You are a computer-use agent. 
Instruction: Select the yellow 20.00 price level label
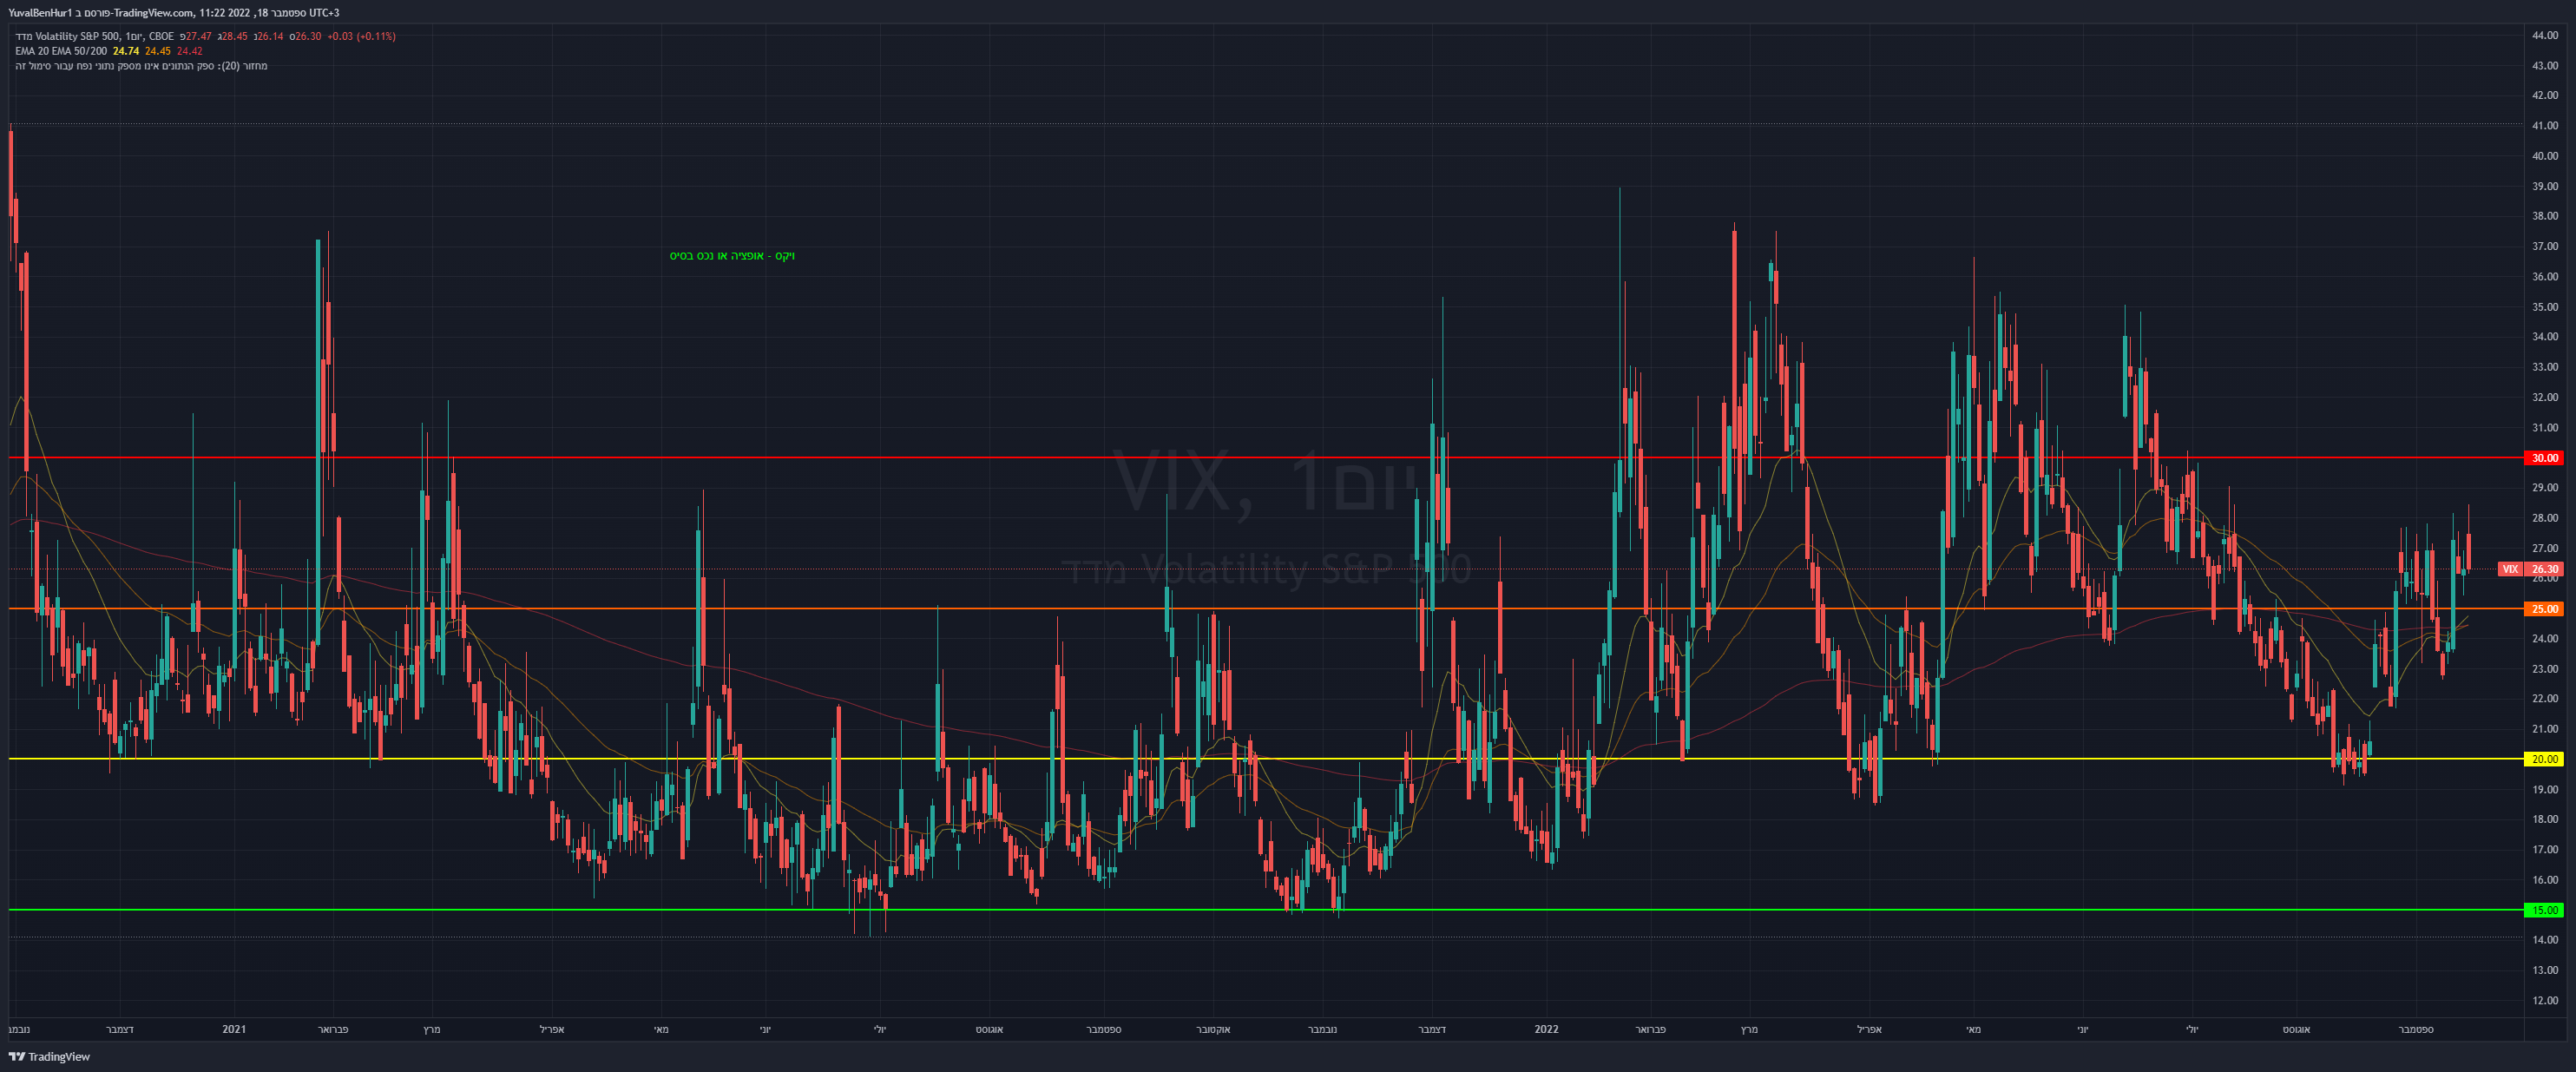pyautogui.click(x=2544, y=759)
